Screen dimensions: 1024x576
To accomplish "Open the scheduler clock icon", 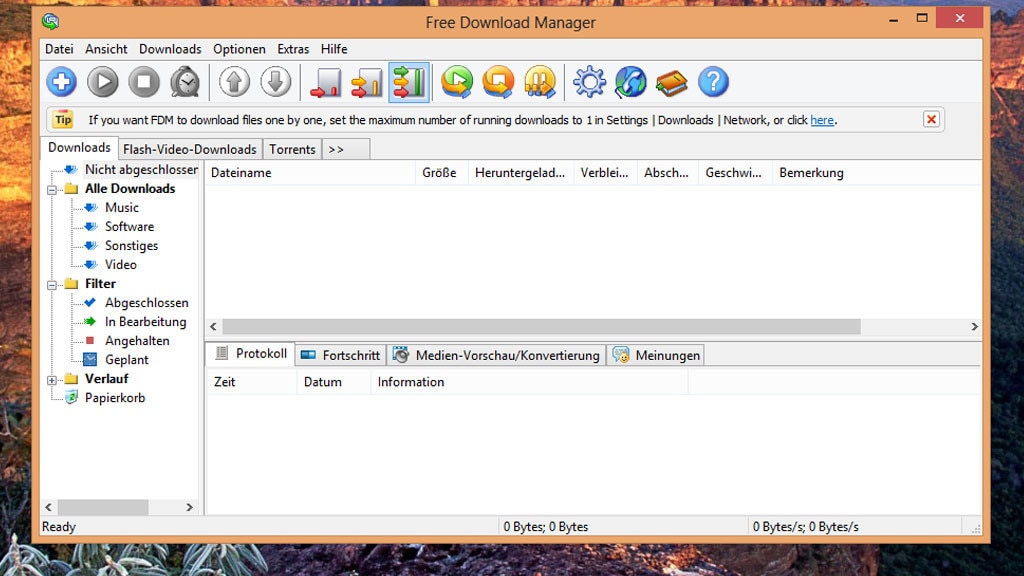I will [x=185, y=82].
